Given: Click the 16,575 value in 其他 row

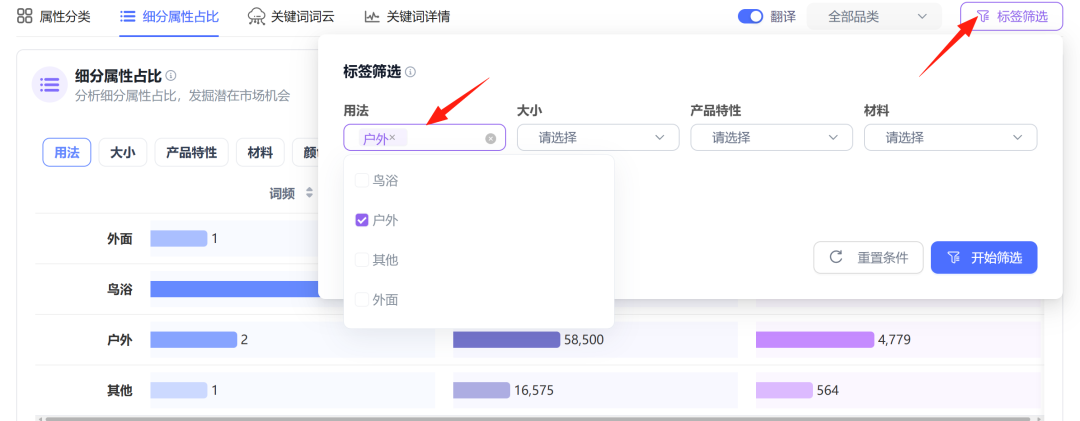Looking at the screenshot, I should [x=534, y=391].
